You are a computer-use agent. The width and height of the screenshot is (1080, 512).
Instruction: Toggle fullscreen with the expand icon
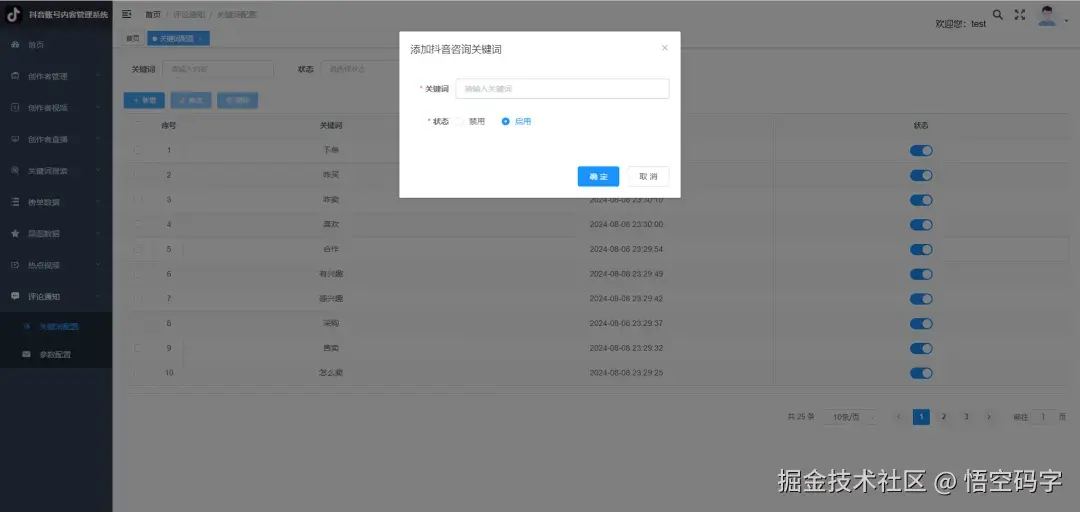tap(1020, 14)
